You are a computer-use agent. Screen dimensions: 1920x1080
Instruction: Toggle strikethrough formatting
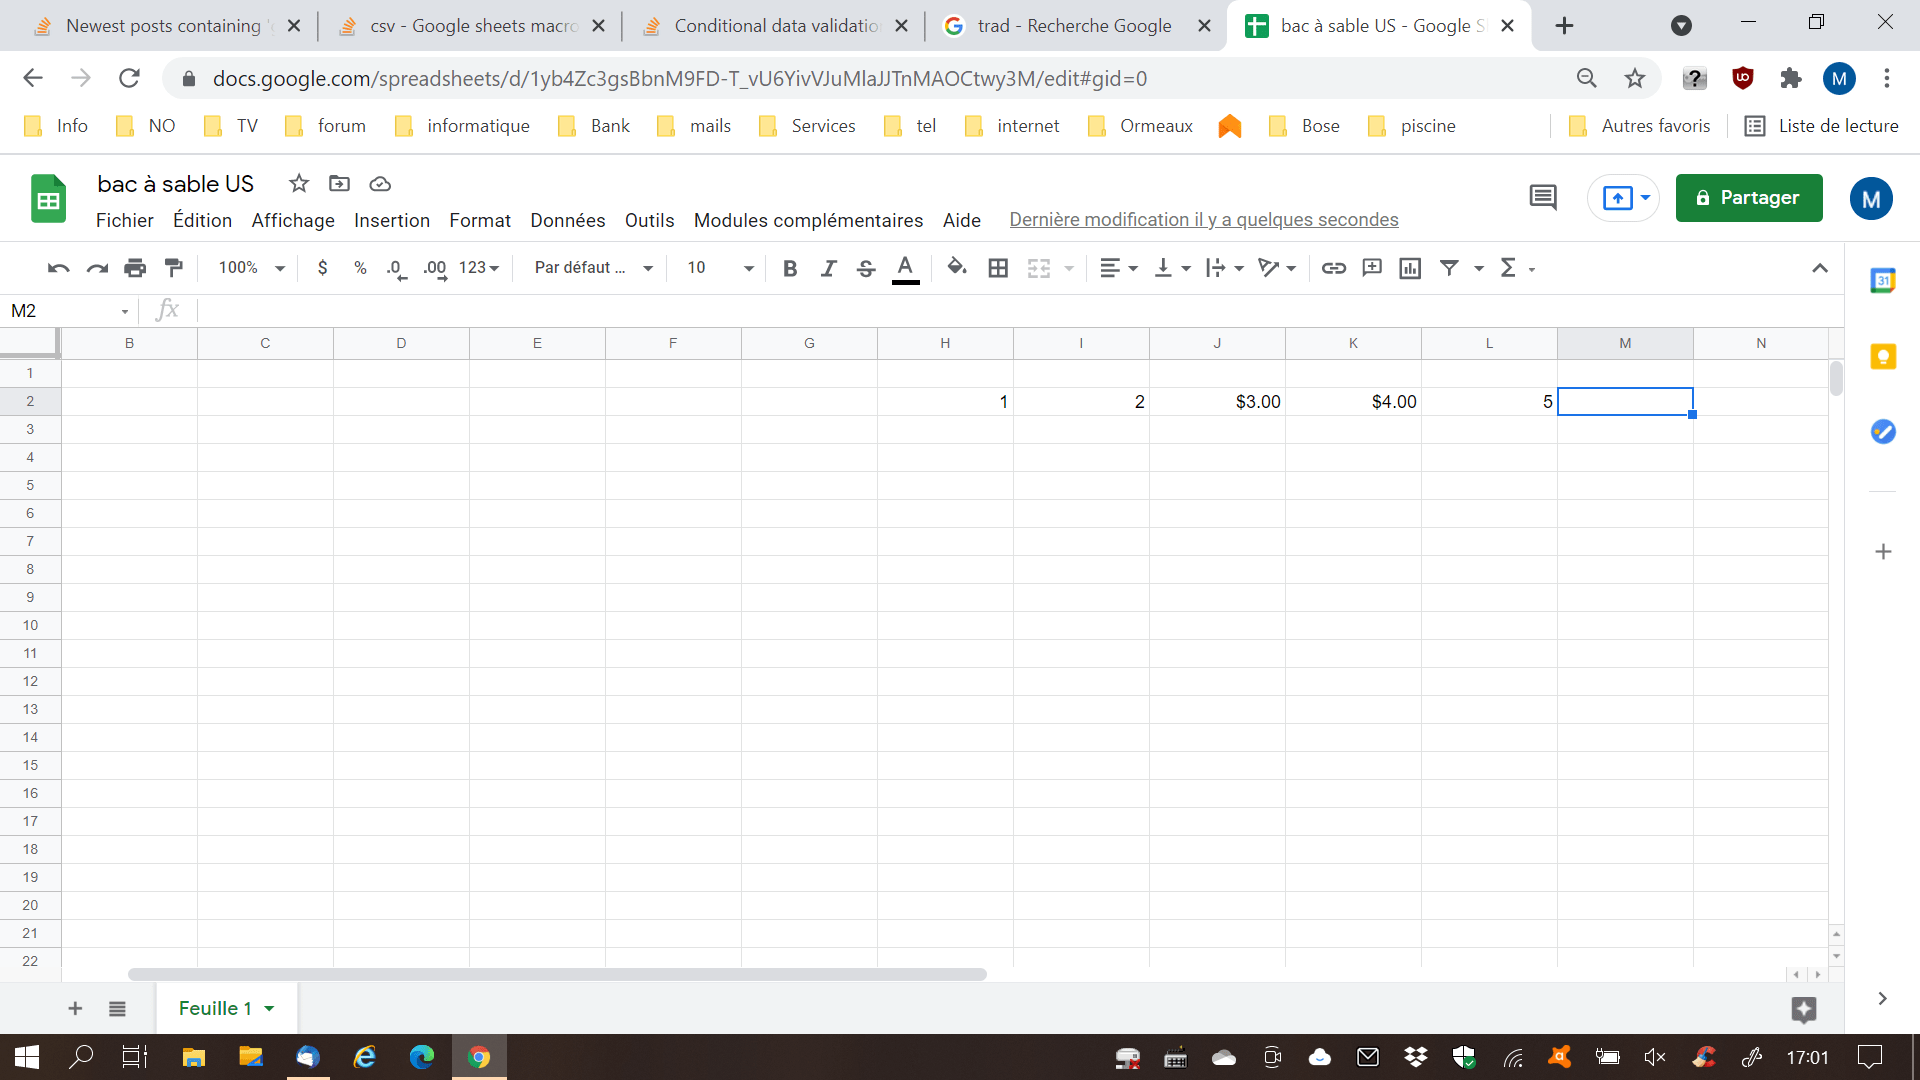(866, 268)
